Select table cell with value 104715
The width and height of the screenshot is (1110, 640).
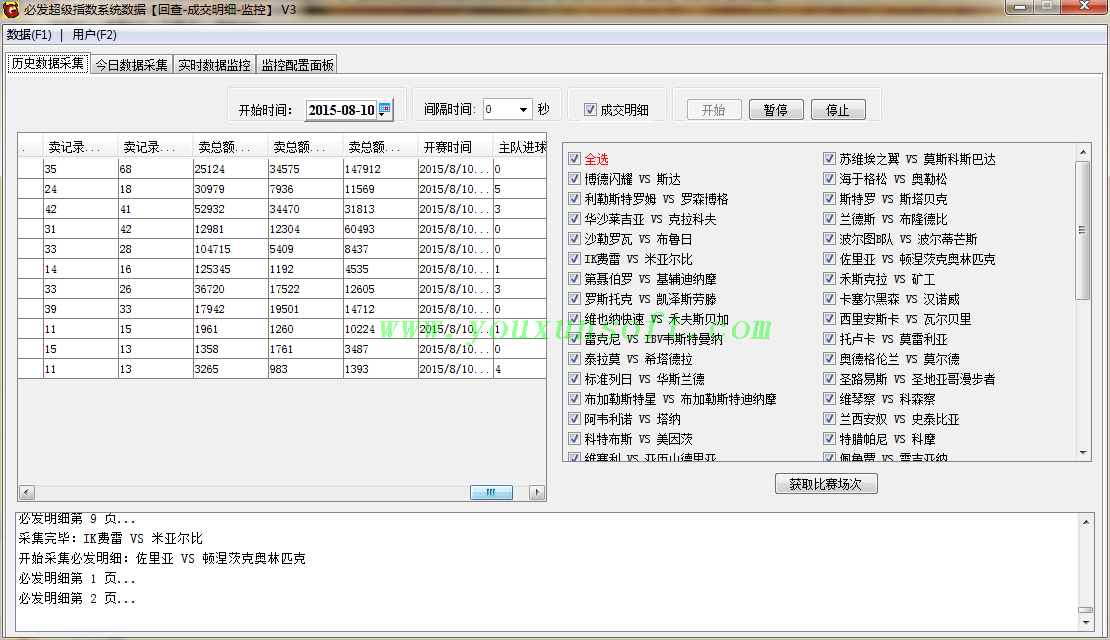click(230, 249)
